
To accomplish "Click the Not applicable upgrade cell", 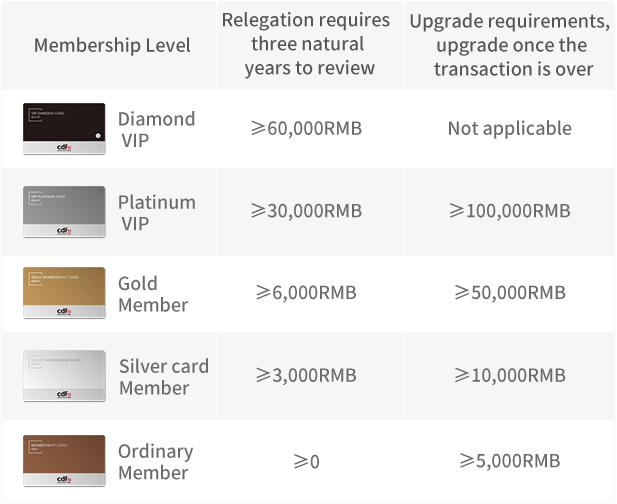I will 509,129.
